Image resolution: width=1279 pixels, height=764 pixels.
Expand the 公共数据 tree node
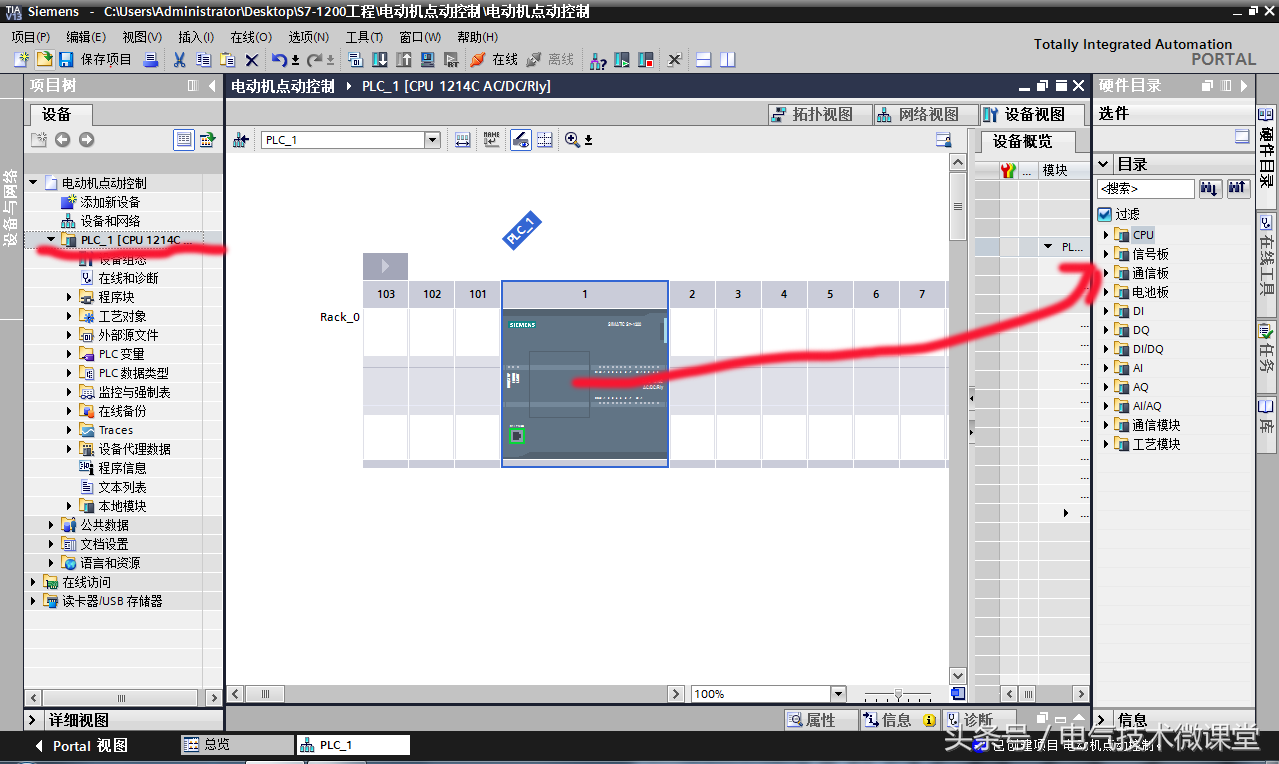[x=52, y=525]
